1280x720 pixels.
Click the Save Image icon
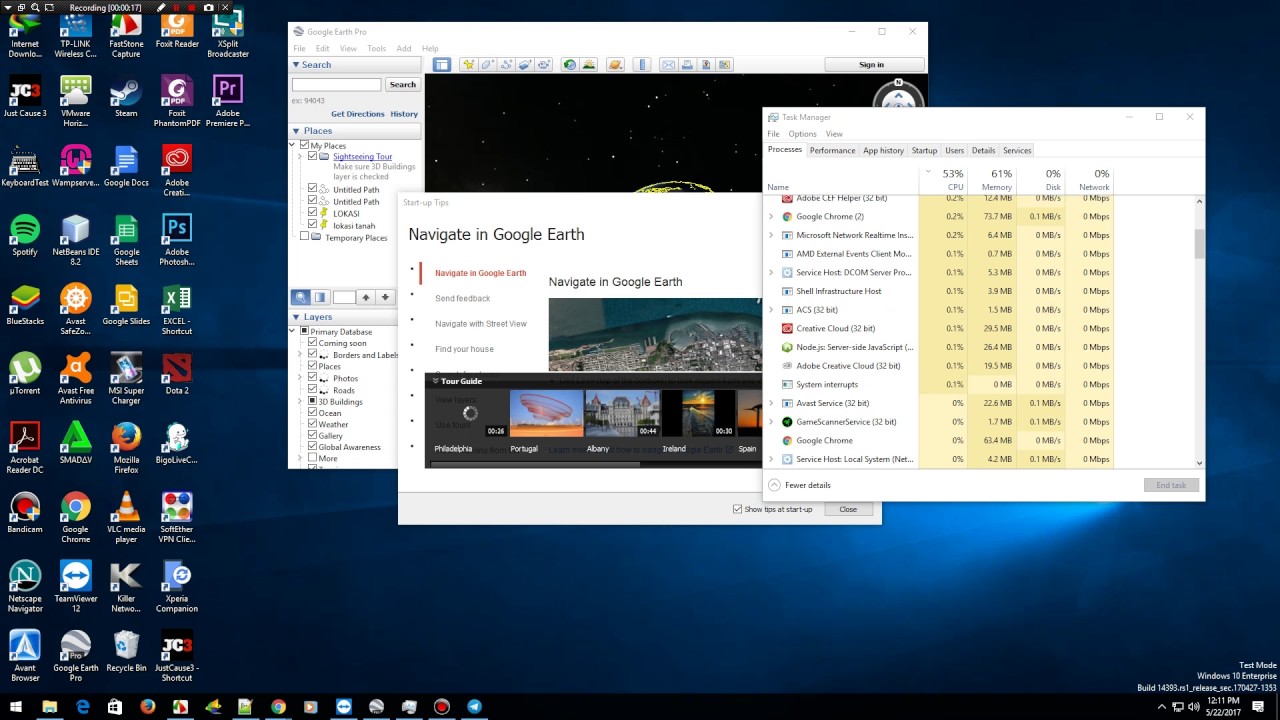706,65
